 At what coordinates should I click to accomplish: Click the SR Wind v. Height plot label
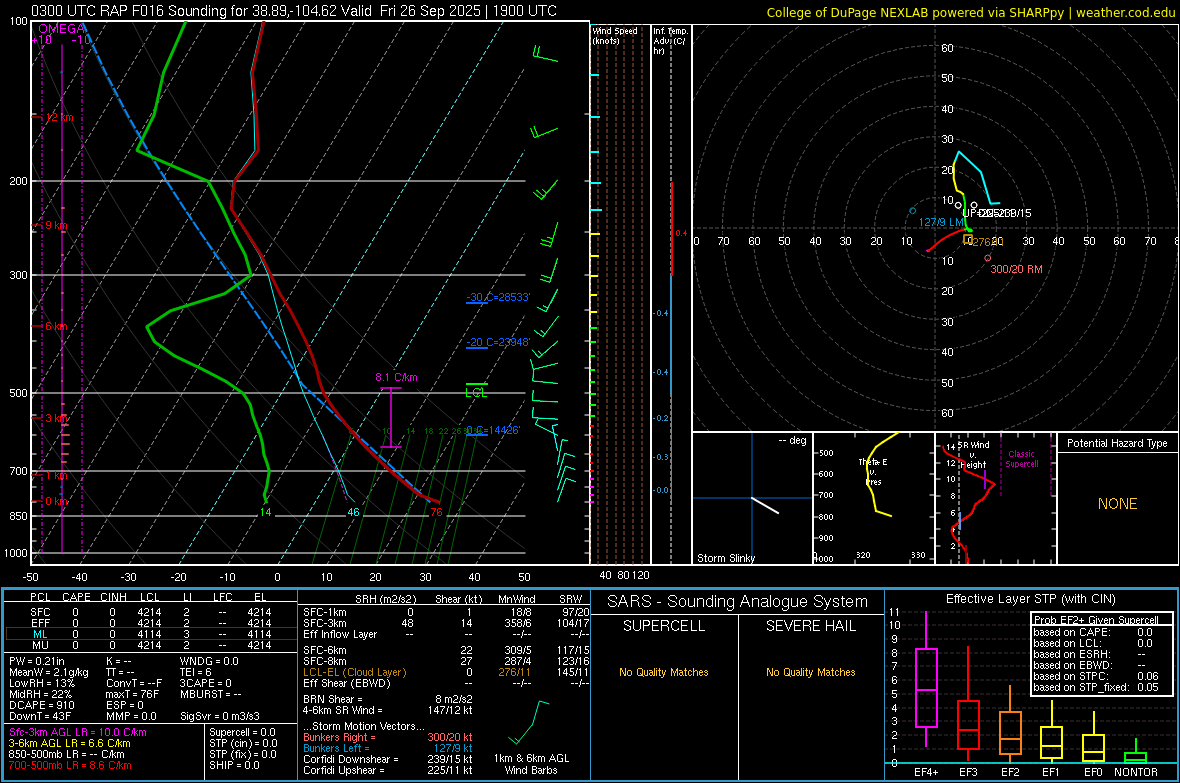[973, 455]
